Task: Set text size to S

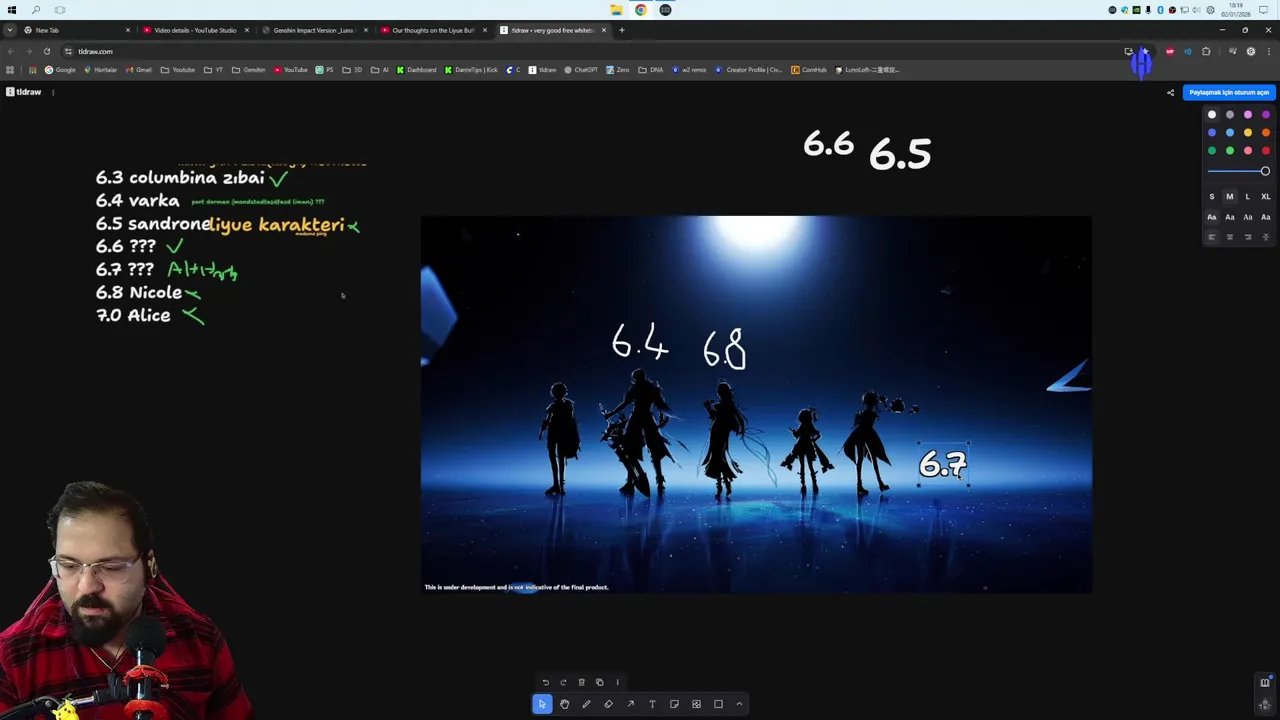Action: pyautogui.click(x=1212, y=197)
